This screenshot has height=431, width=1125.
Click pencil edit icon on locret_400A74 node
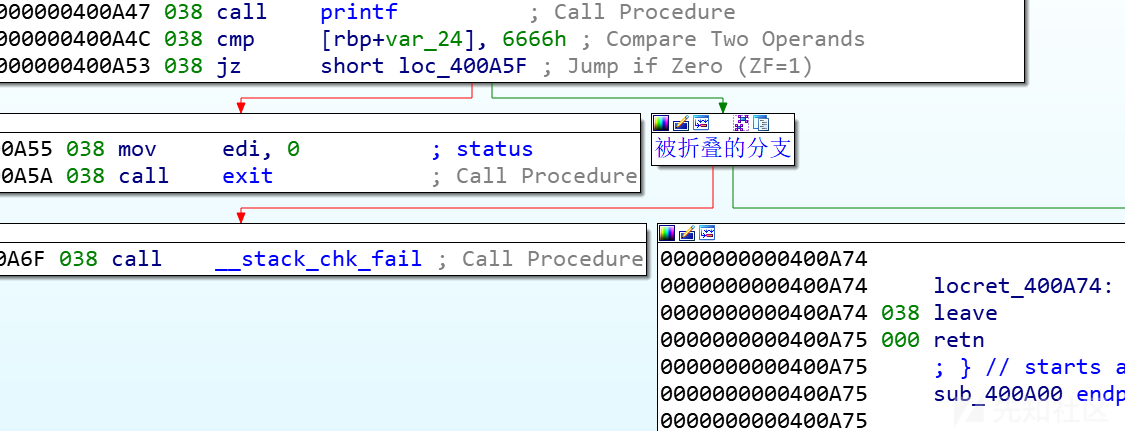point(687,232)
